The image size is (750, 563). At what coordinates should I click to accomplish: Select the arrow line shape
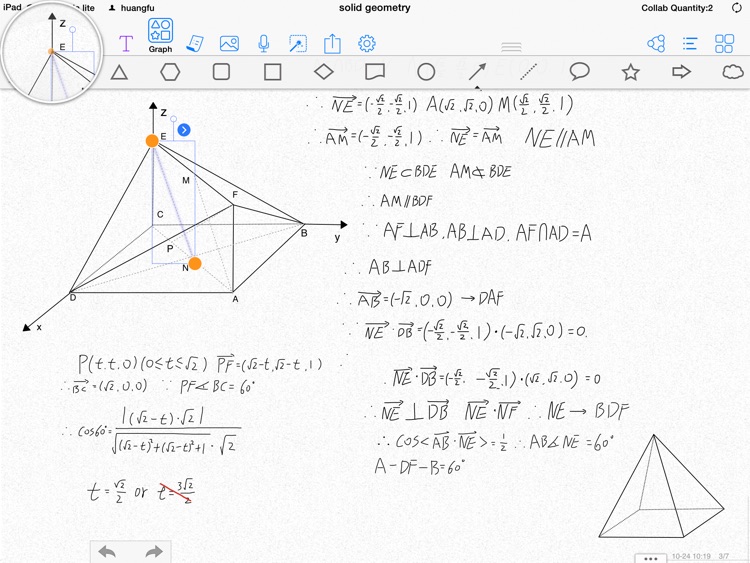[x=477, y=72]
